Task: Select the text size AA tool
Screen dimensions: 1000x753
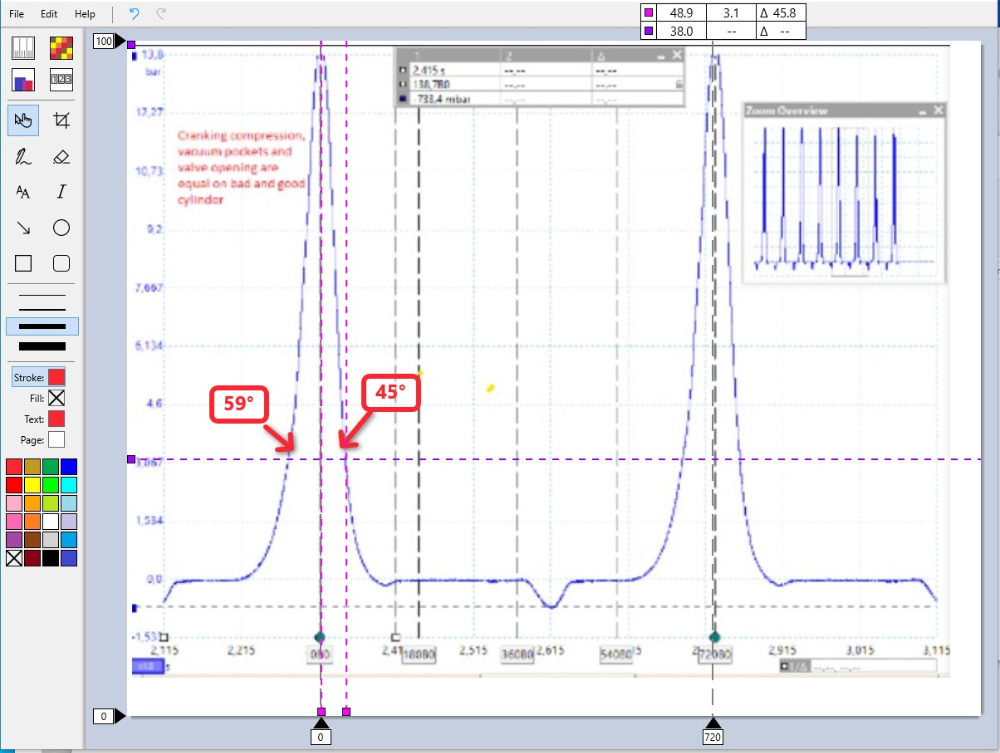Action: (x=23, y=192)
